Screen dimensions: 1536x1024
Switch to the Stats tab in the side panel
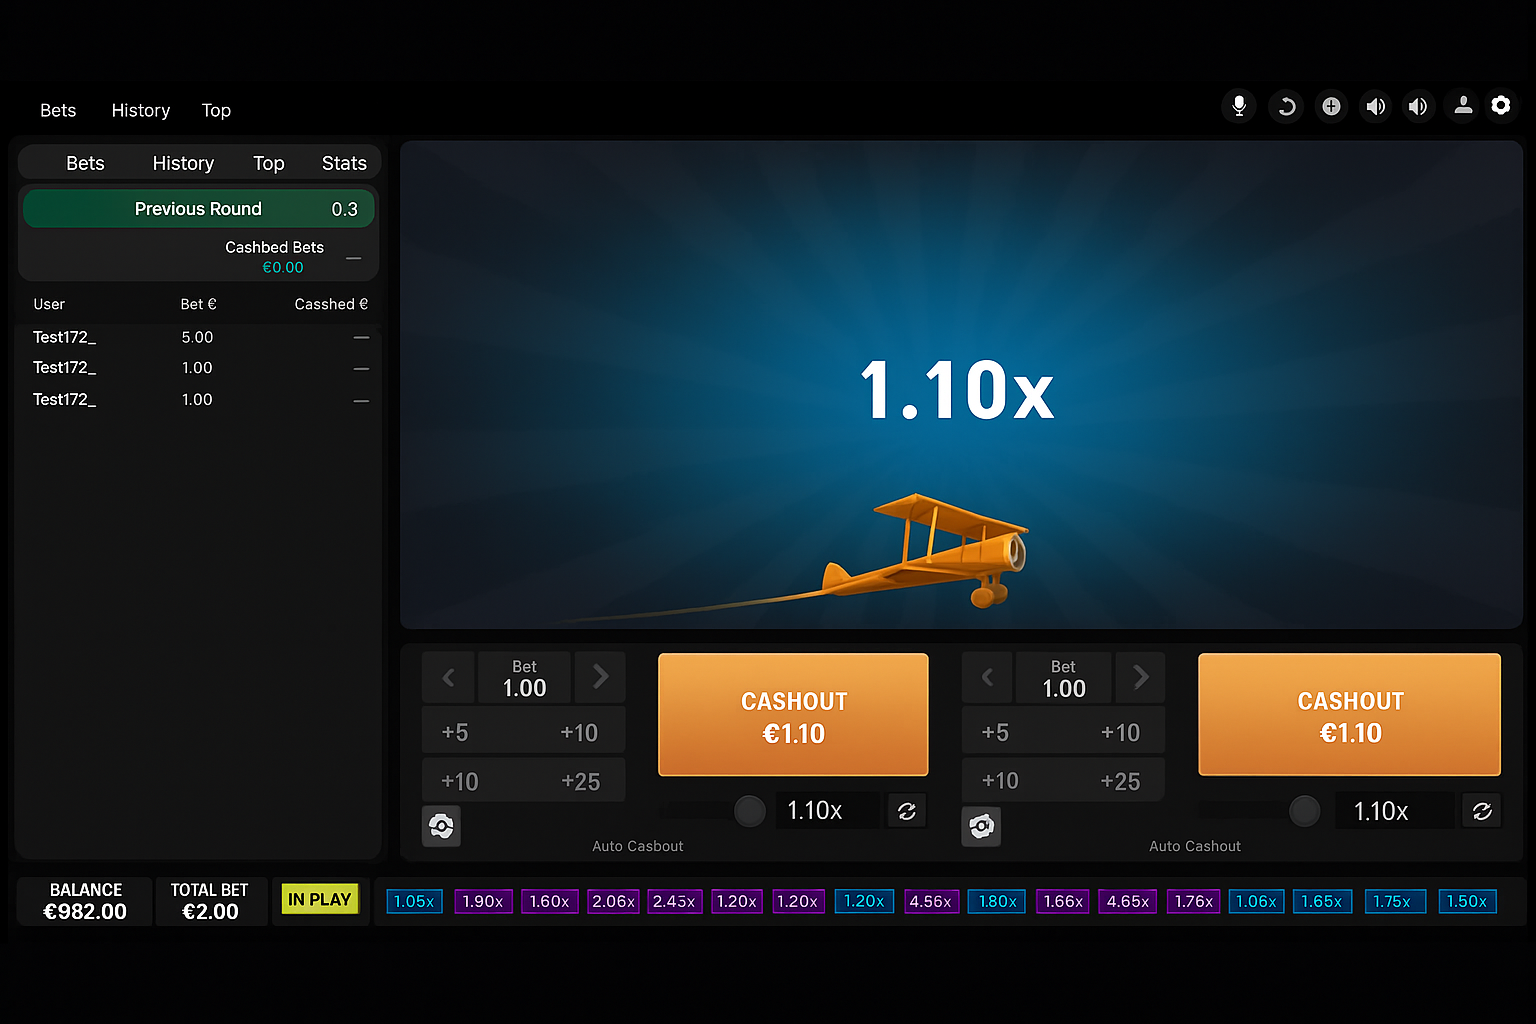344,163
